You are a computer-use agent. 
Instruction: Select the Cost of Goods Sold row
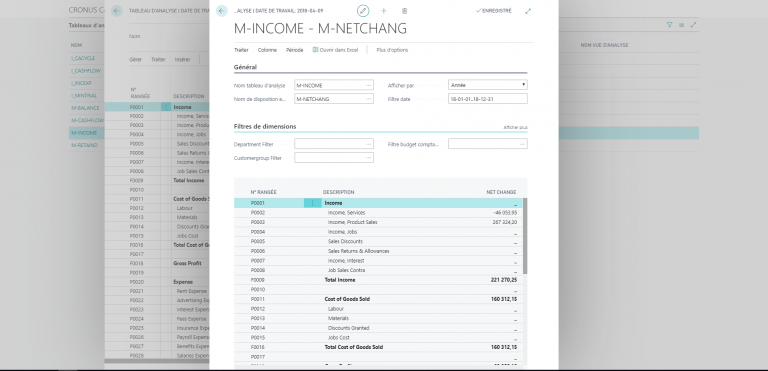[378, 299]
